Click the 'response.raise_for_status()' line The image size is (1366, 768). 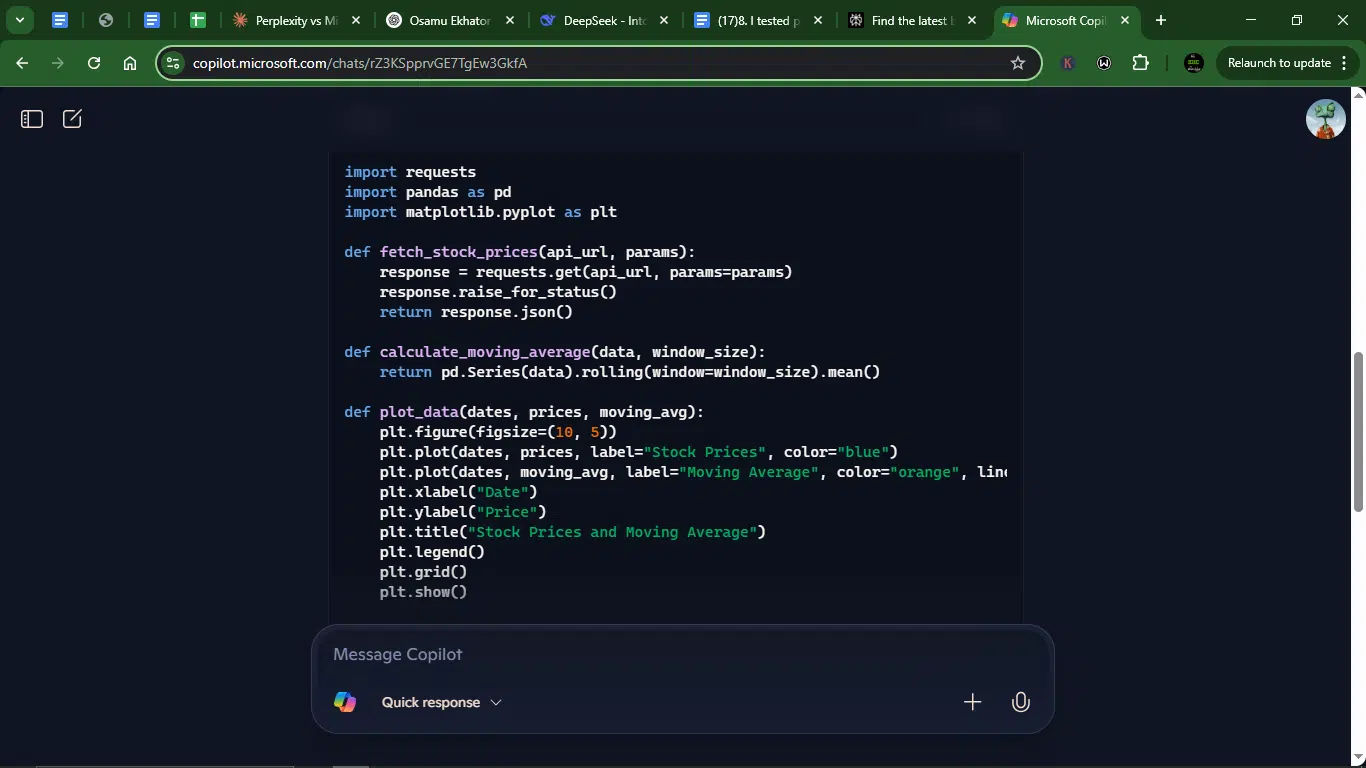[498, 292]
